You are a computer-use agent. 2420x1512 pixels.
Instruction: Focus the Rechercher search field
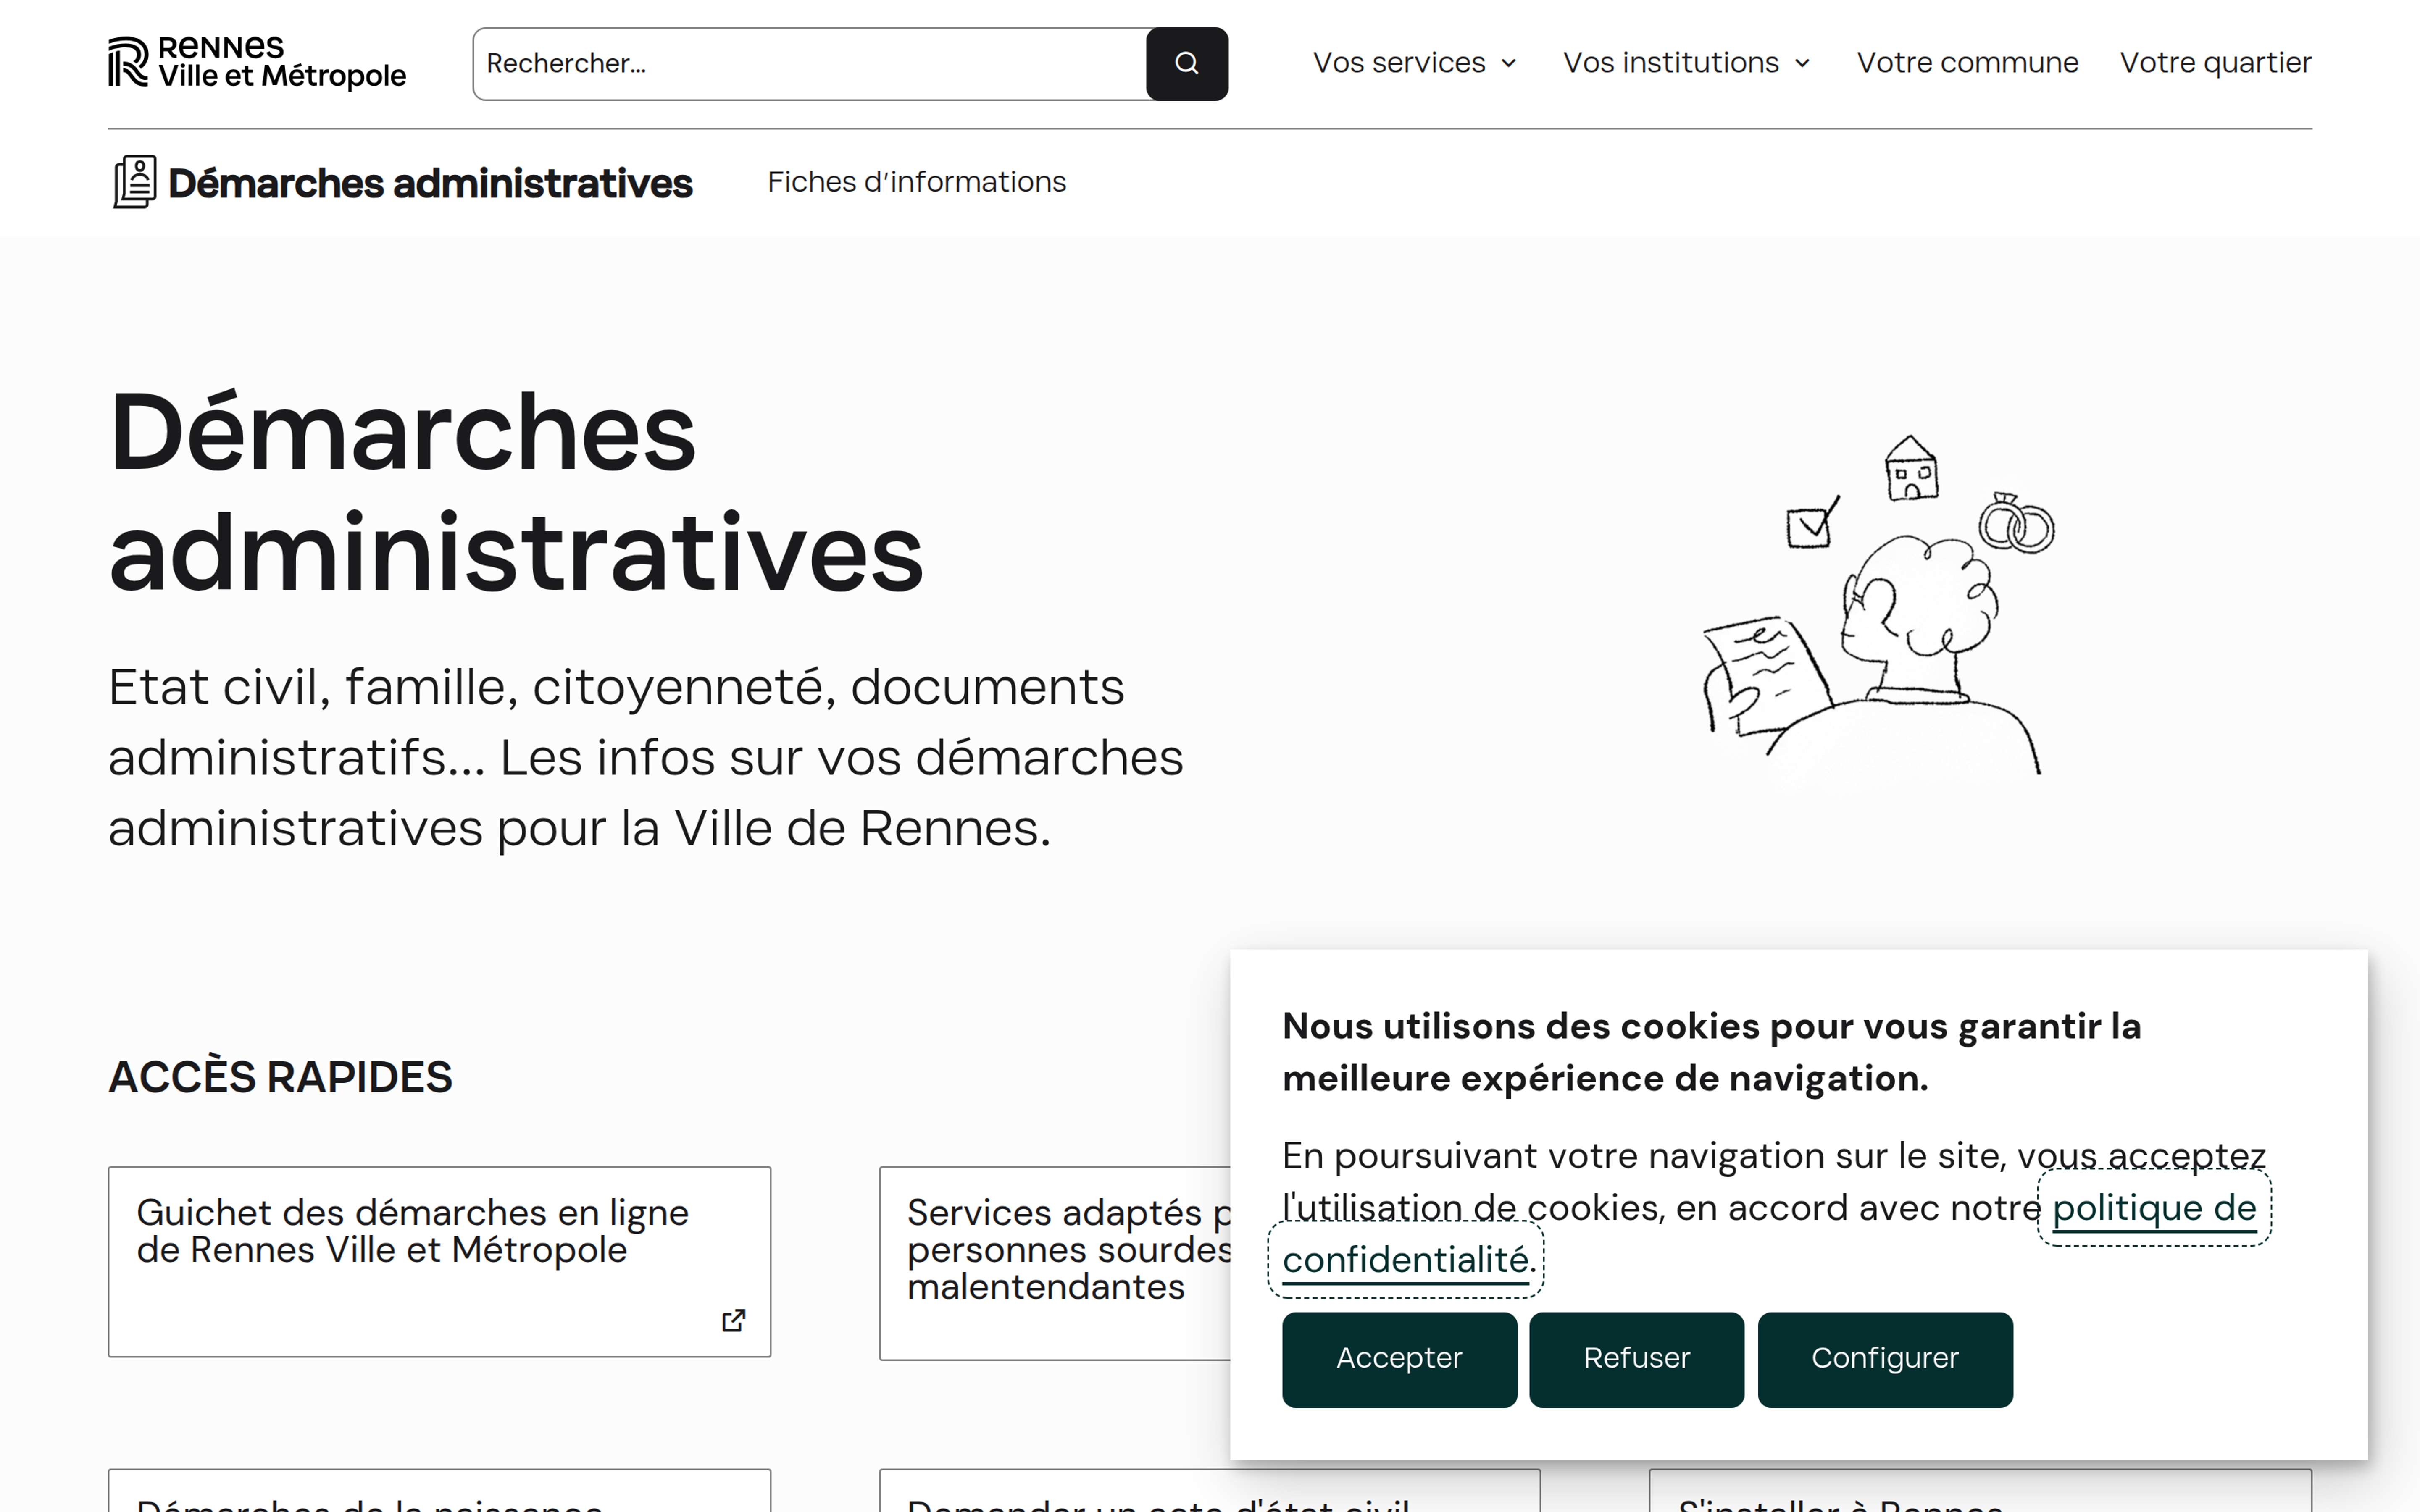[x=810, y=63]
